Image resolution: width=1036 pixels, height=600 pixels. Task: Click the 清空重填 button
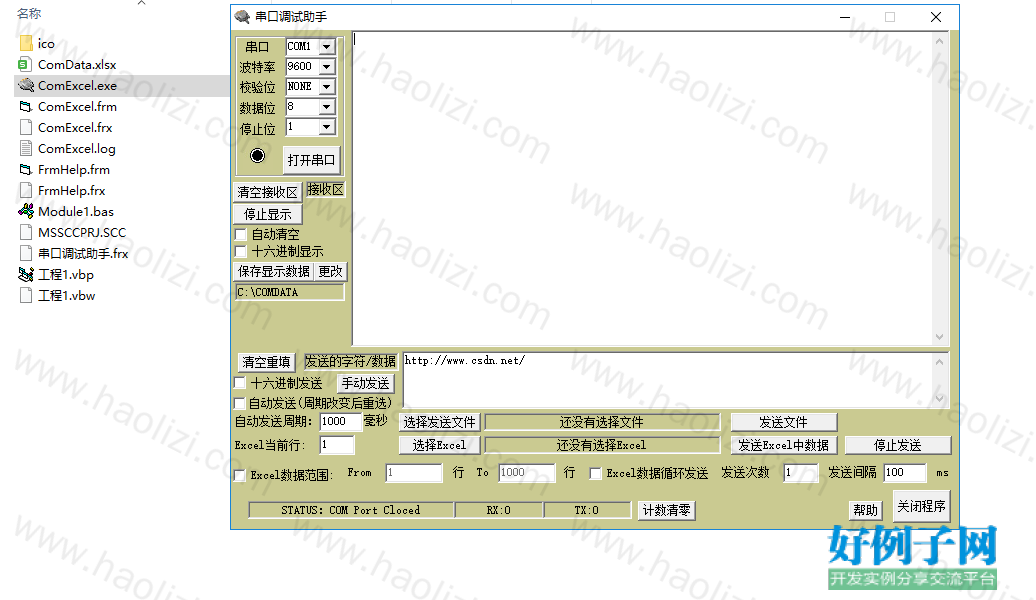266,362
